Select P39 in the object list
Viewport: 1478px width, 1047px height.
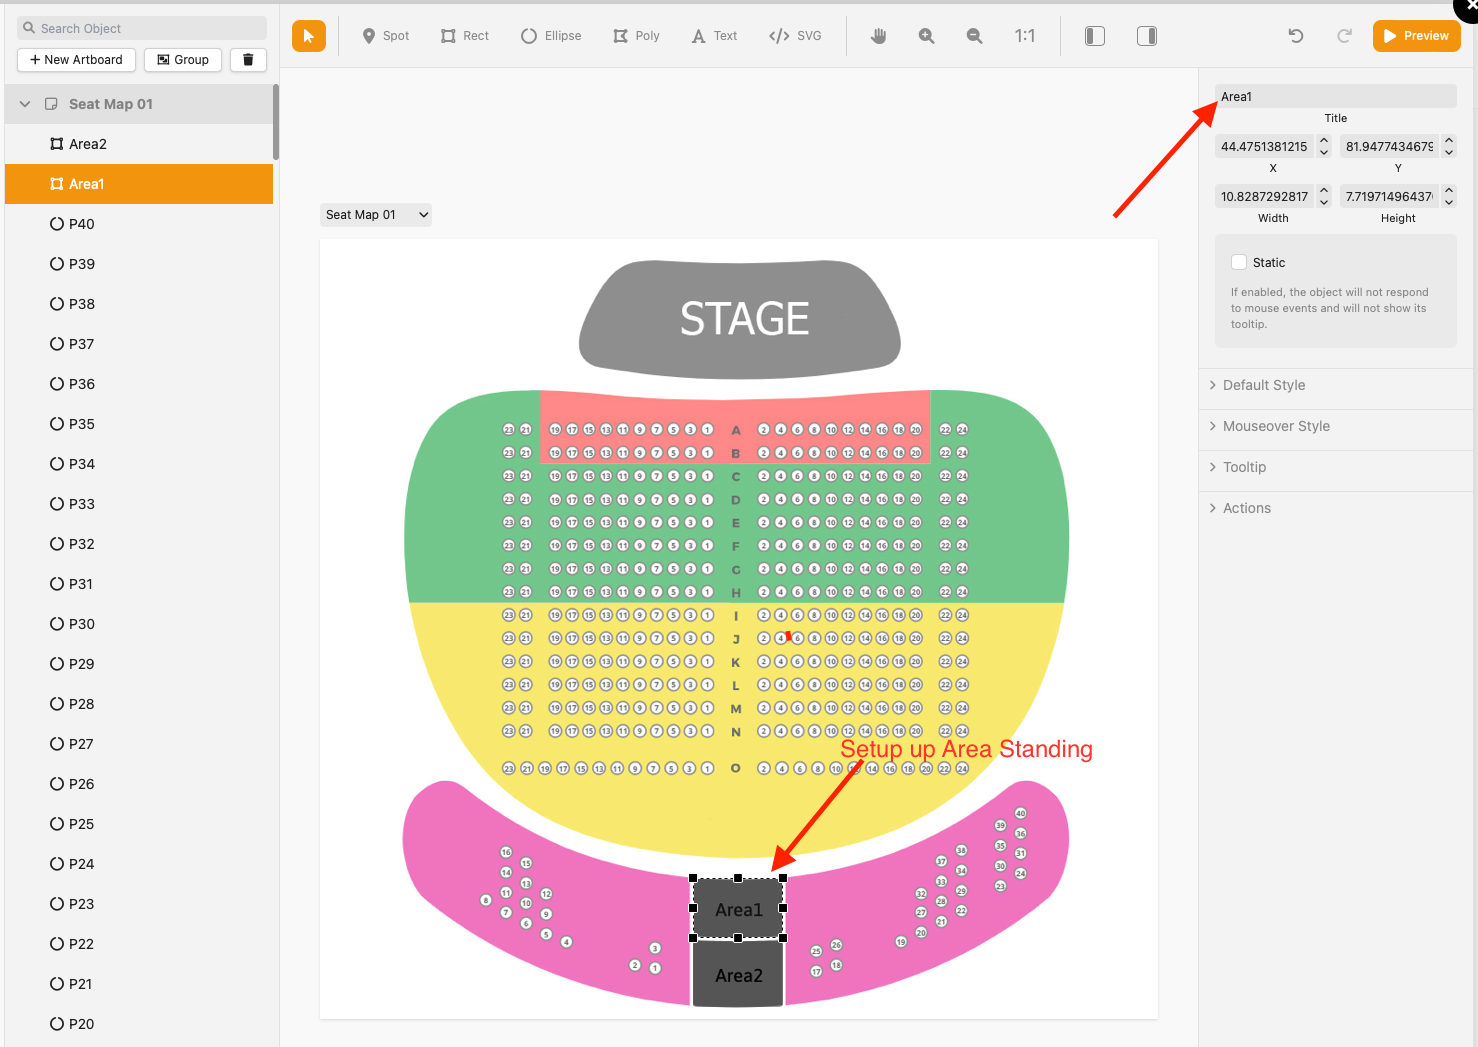(x=139, y=264)
